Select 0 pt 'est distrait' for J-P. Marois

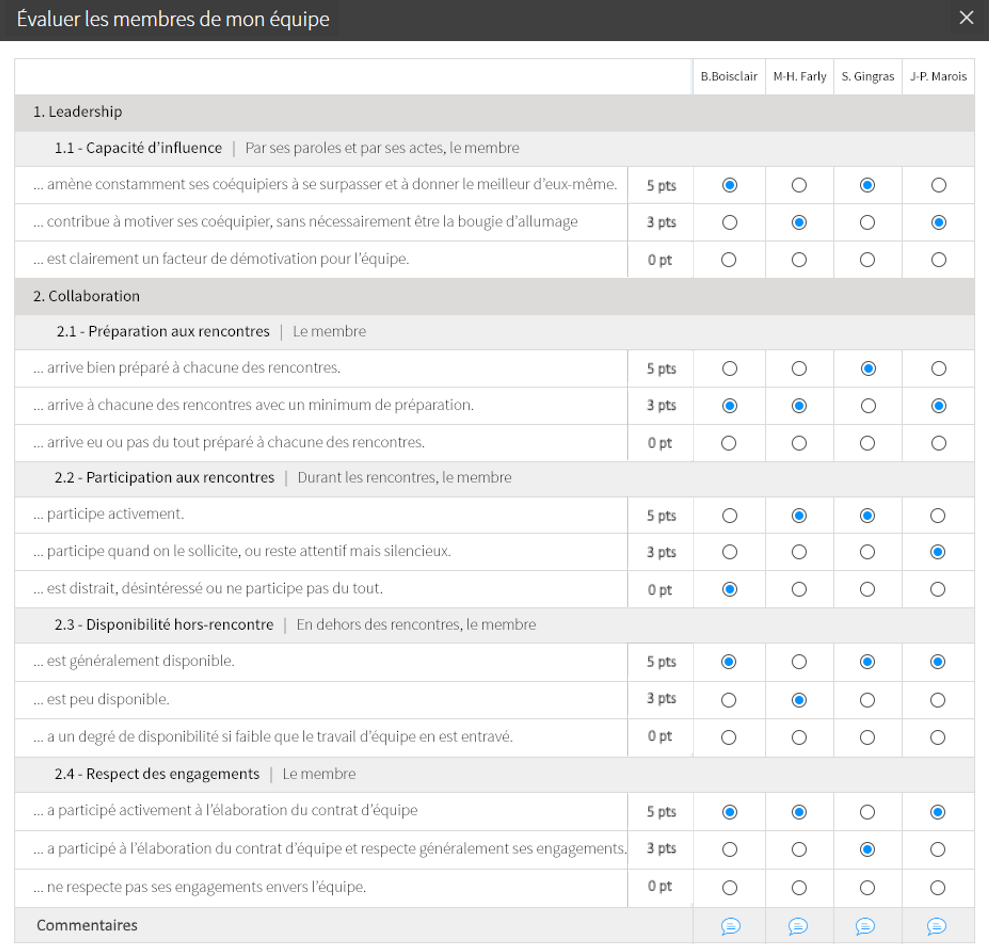[937, 589]
